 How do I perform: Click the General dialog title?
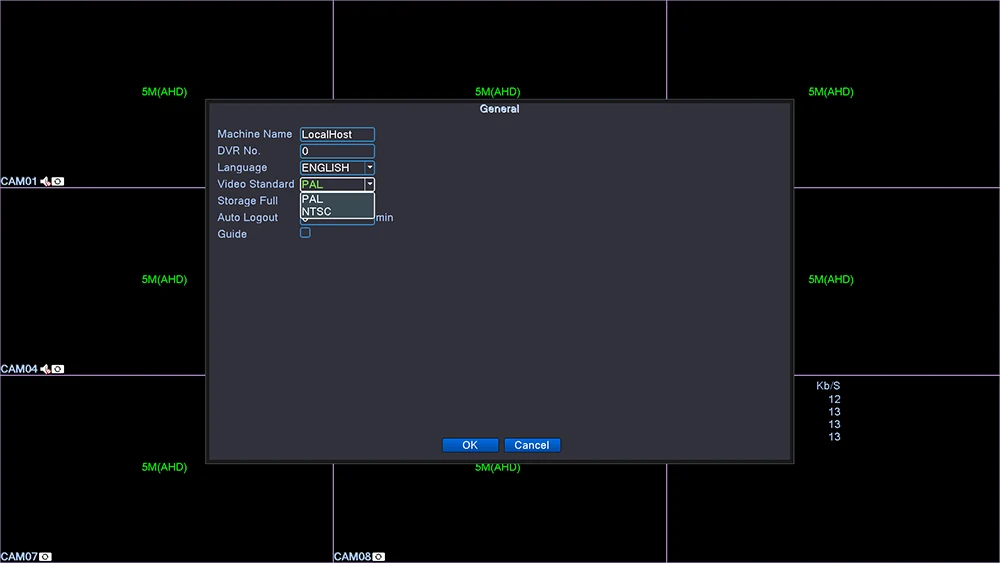pyautogui.click(x=499, y=109)
